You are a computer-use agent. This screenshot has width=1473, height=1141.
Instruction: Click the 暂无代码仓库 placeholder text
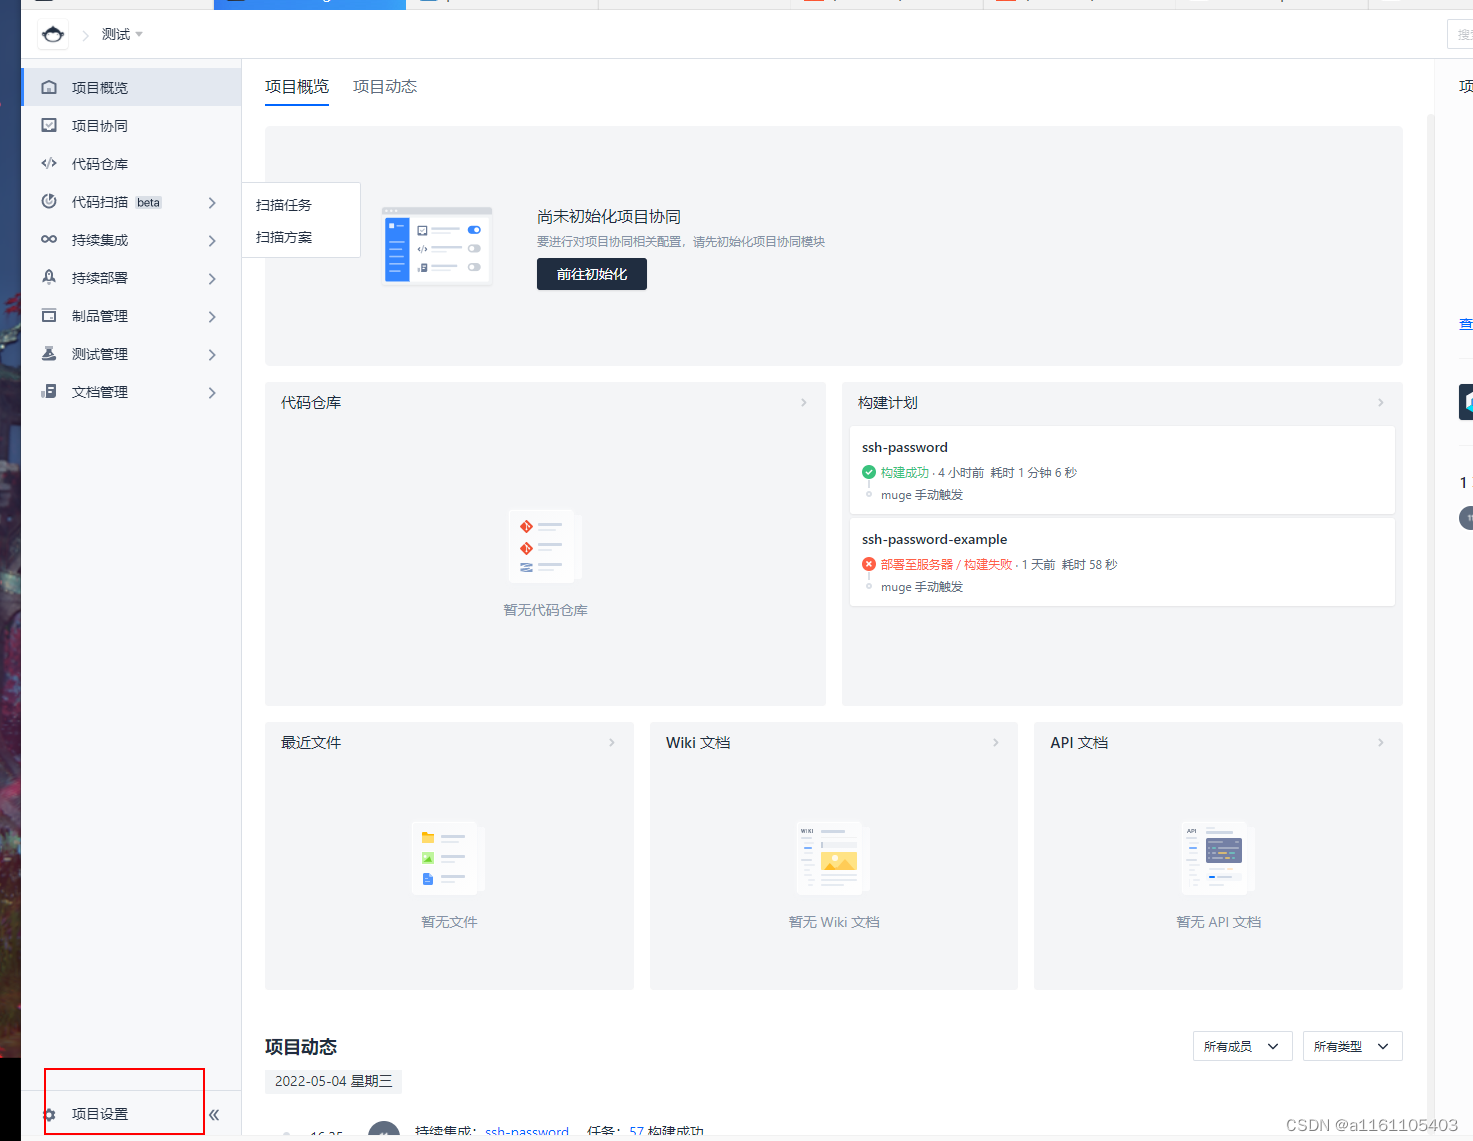pos(545,610)
